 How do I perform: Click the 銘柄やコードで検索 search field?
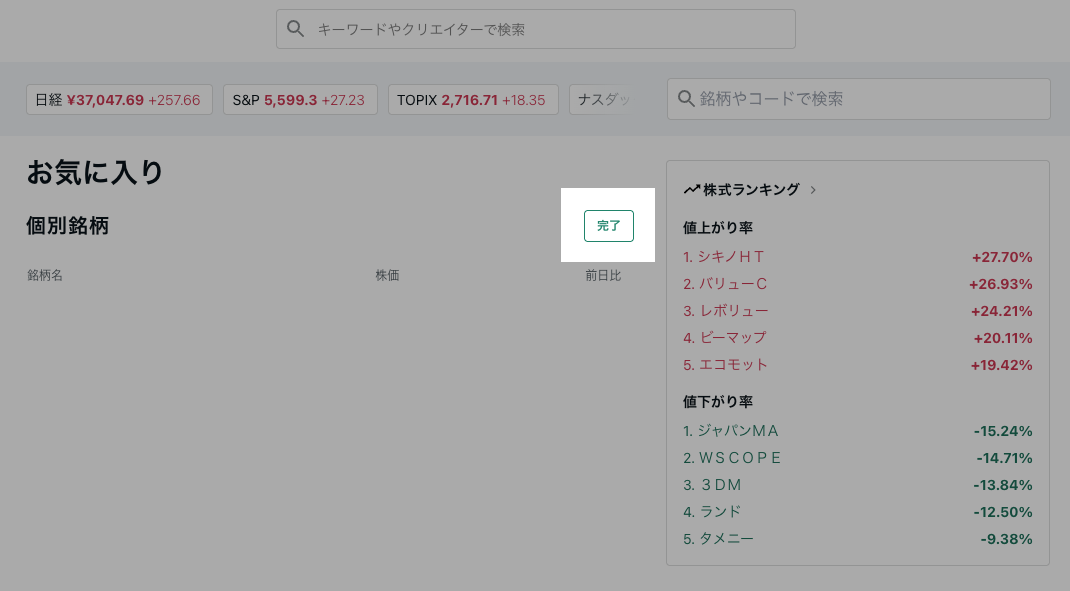pyautogui.click(x=858, y=99)
